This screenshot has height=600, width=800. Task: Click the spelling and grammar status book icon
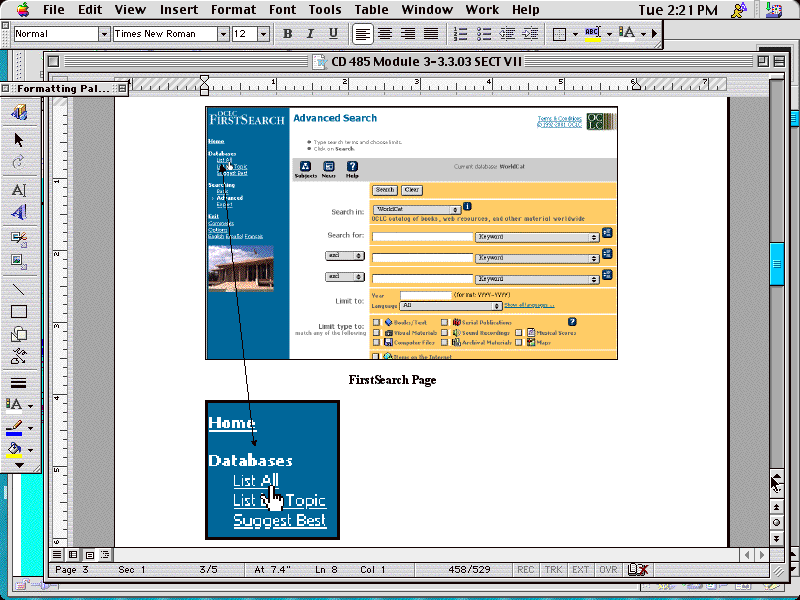[x=637, y=569]
